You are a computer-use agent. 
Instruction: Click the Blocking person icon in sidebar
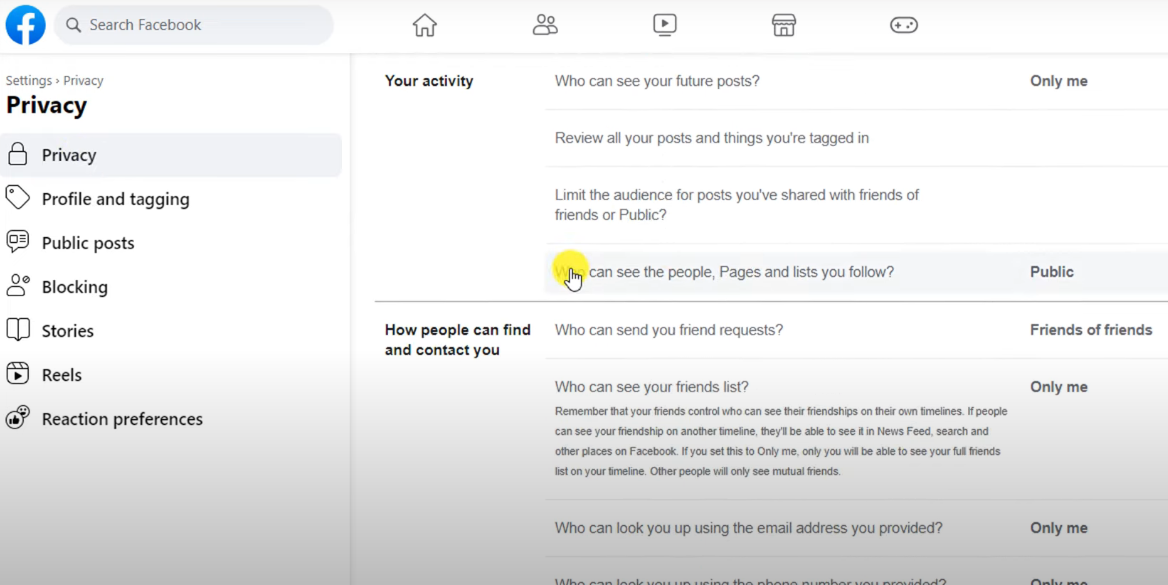(18, 286)
